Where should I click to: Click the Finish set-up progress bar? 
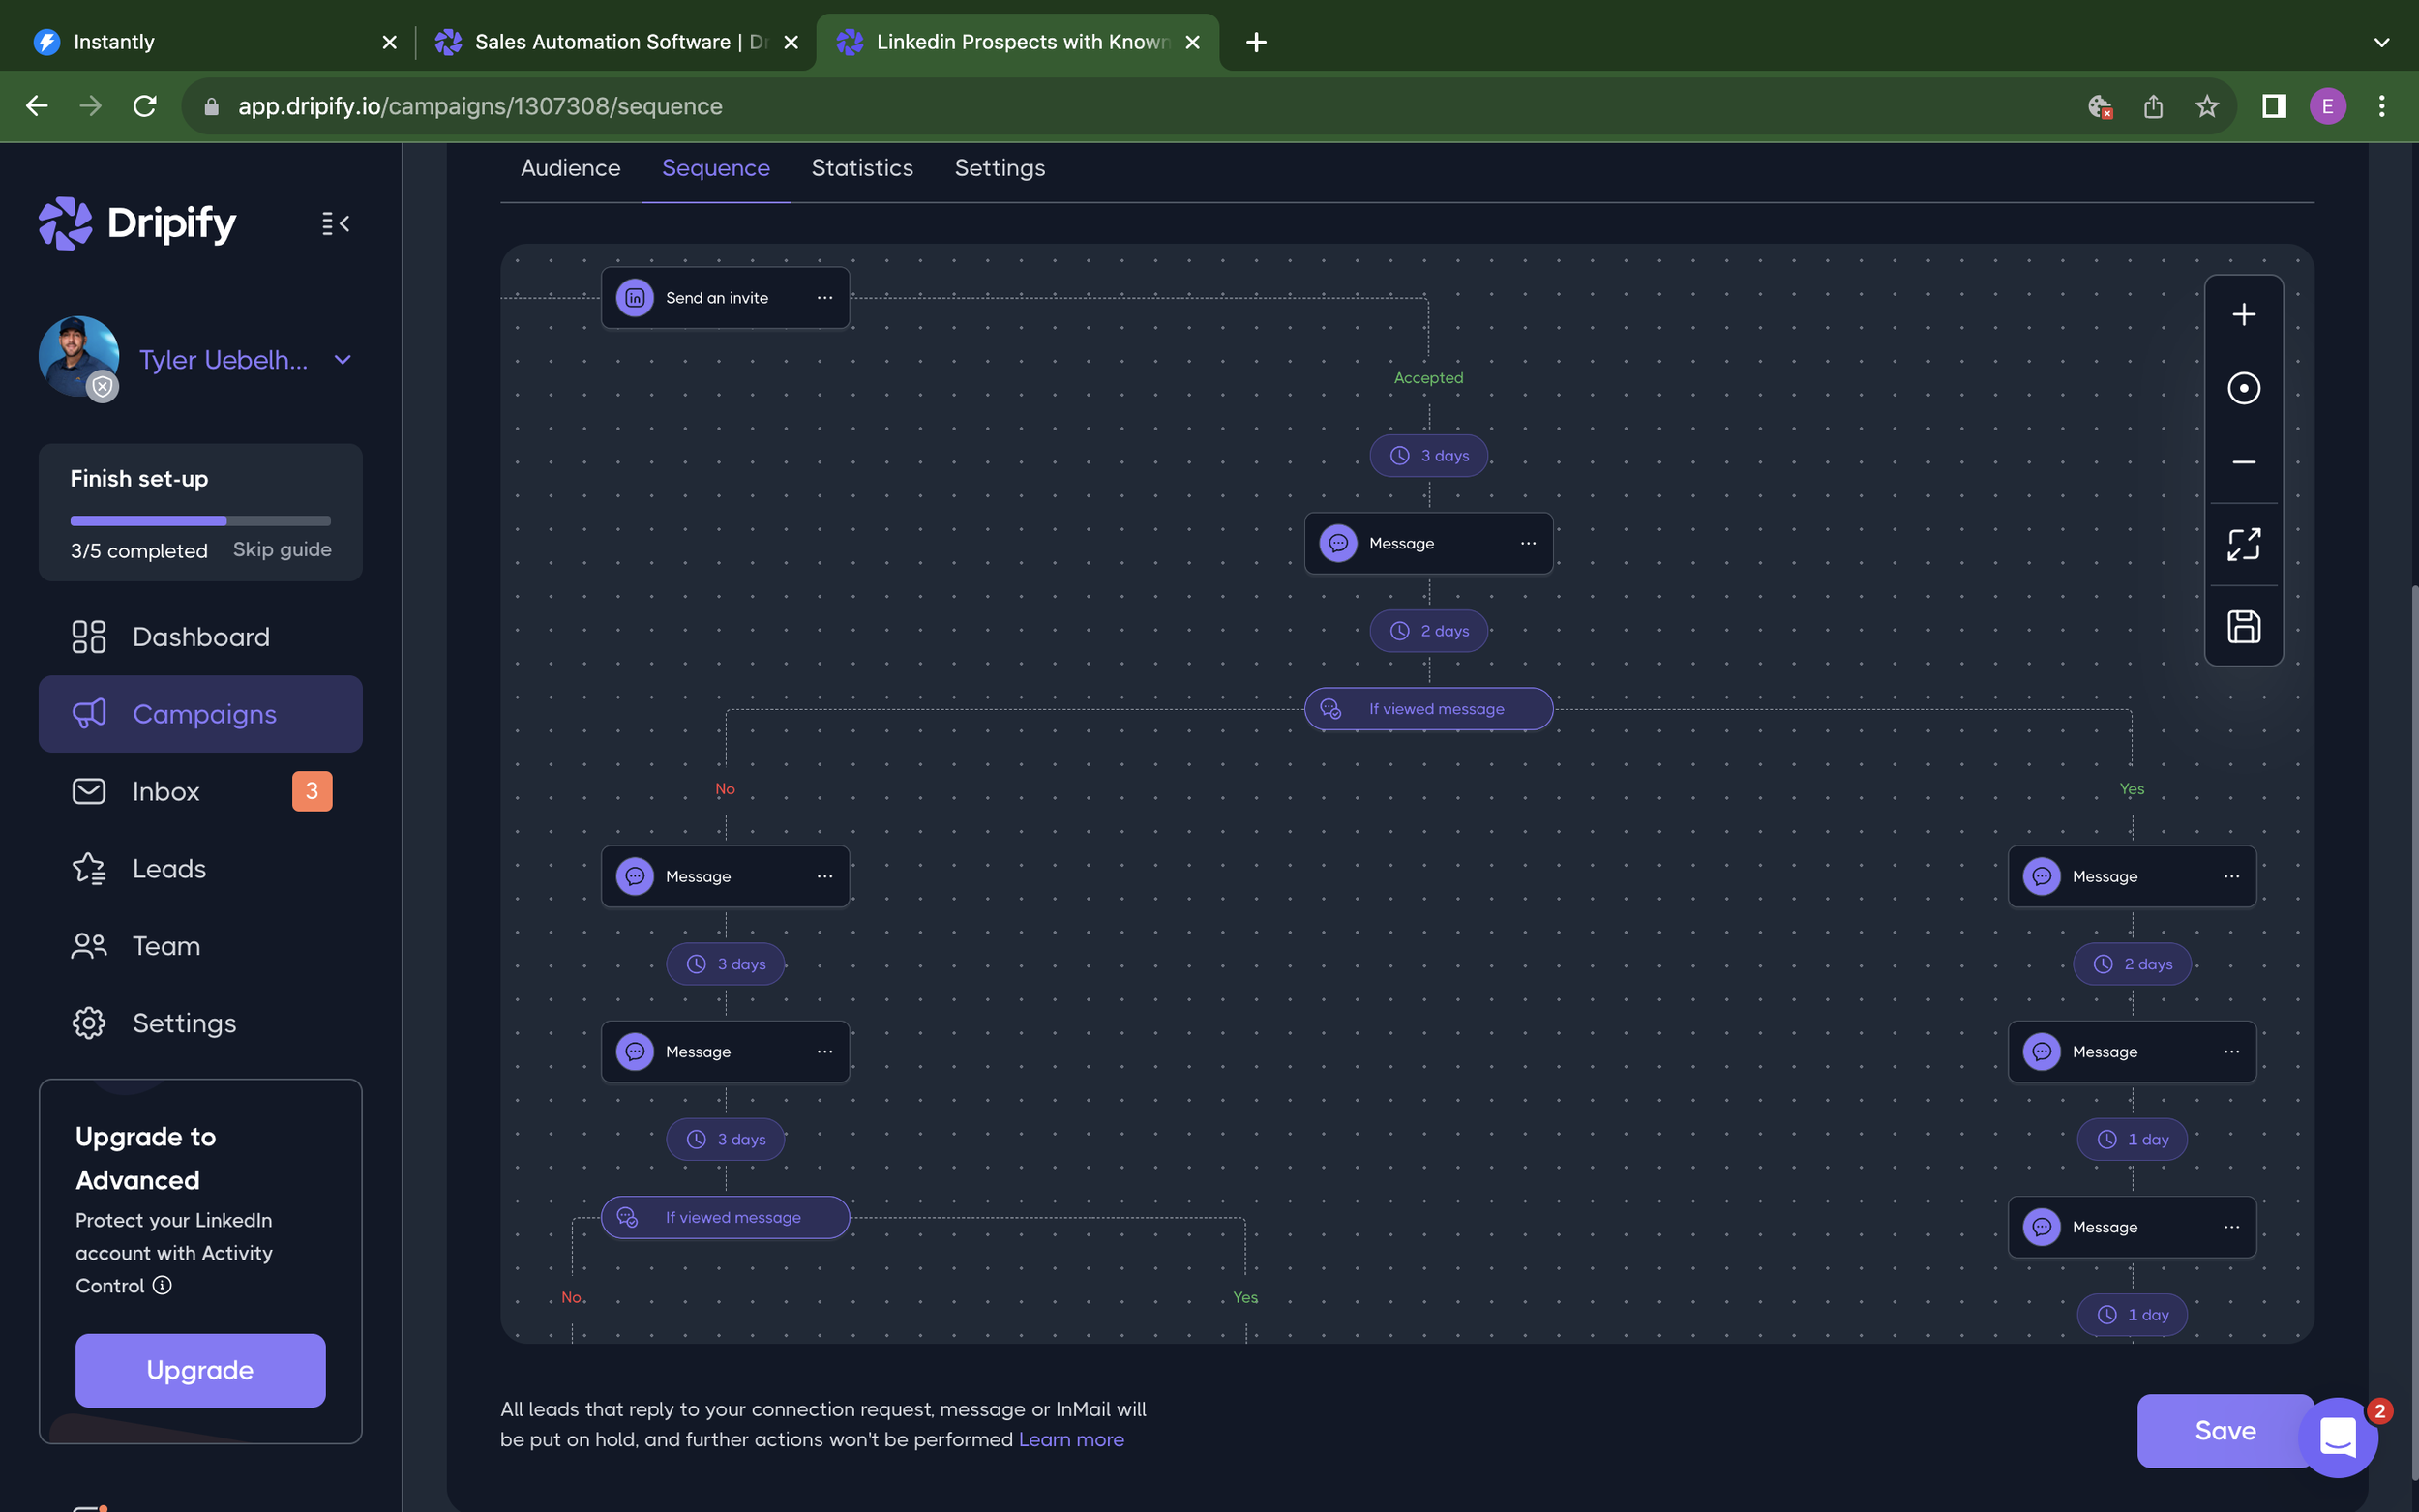(200, 520)
